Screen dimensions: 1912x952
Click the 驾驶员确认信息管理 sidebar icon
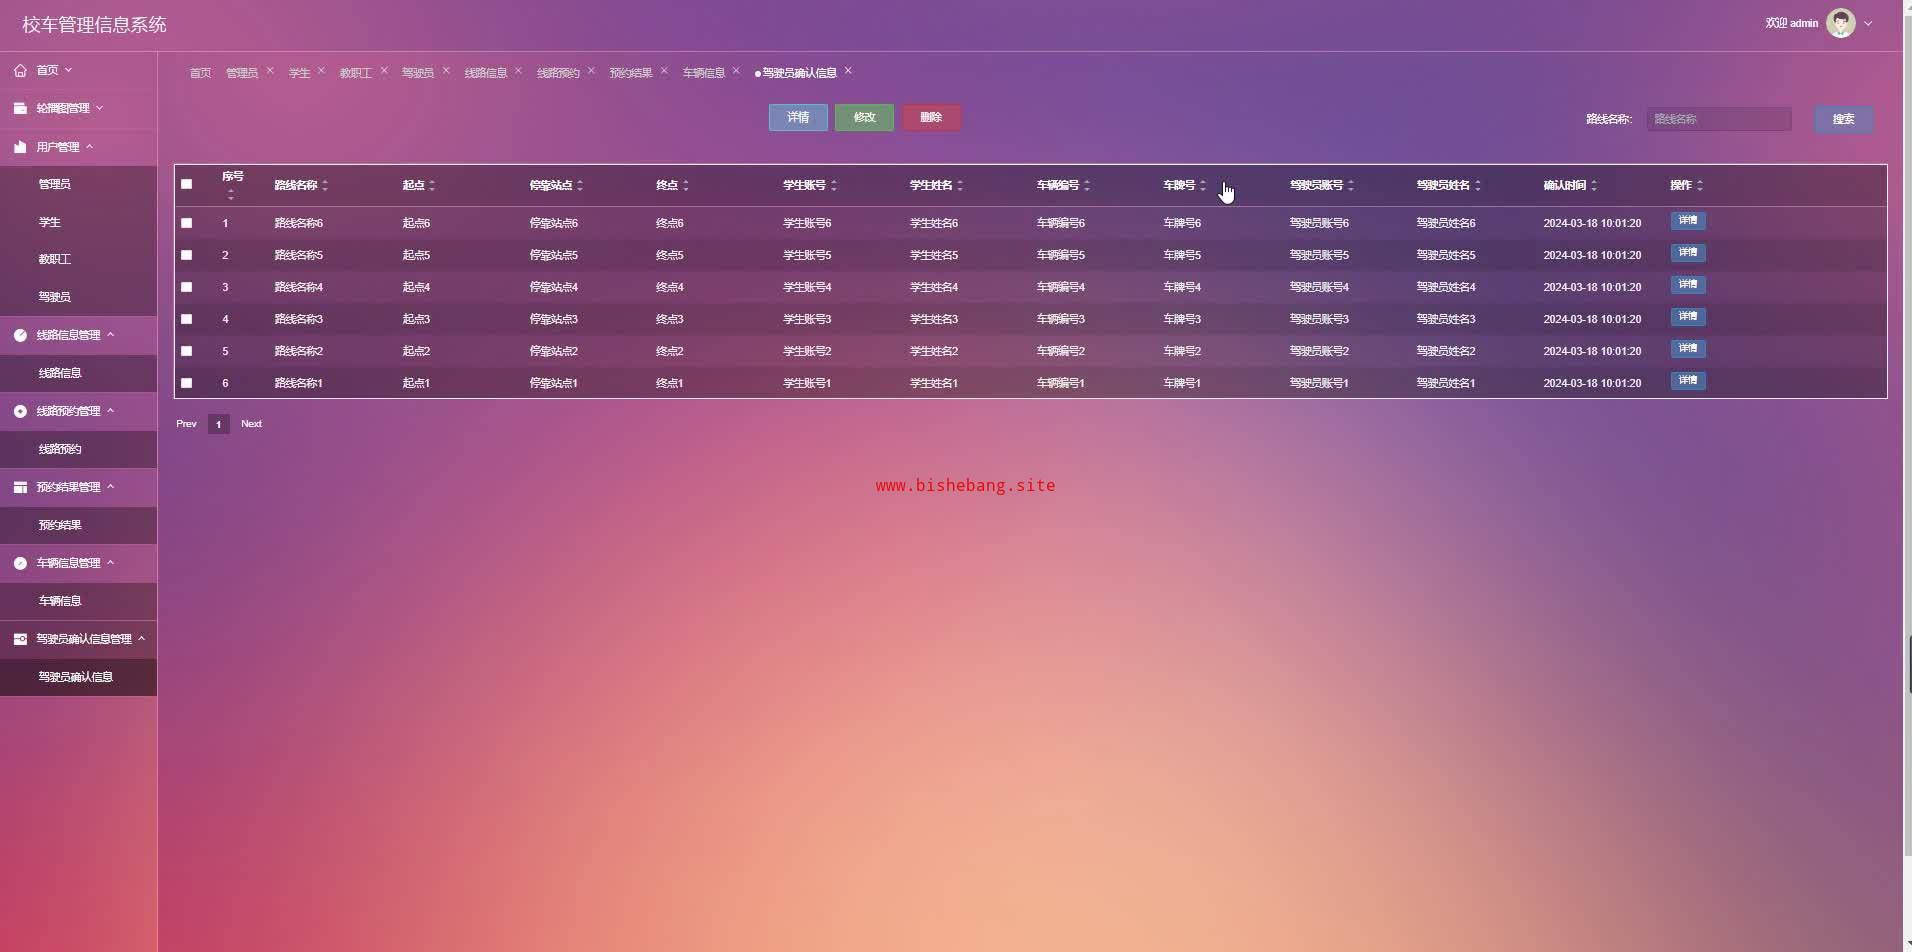pos(20,639)
